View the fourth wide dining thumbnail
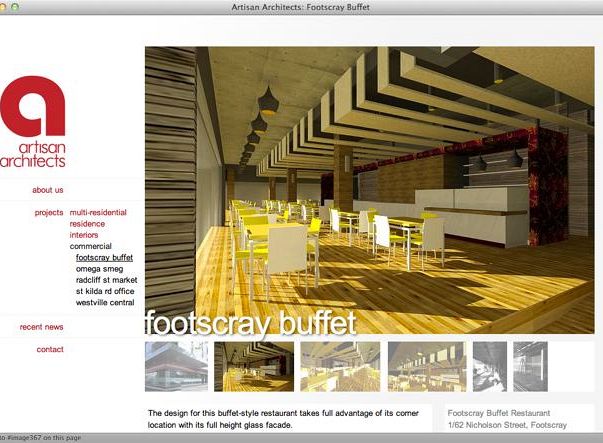 [x=427, y=366]
